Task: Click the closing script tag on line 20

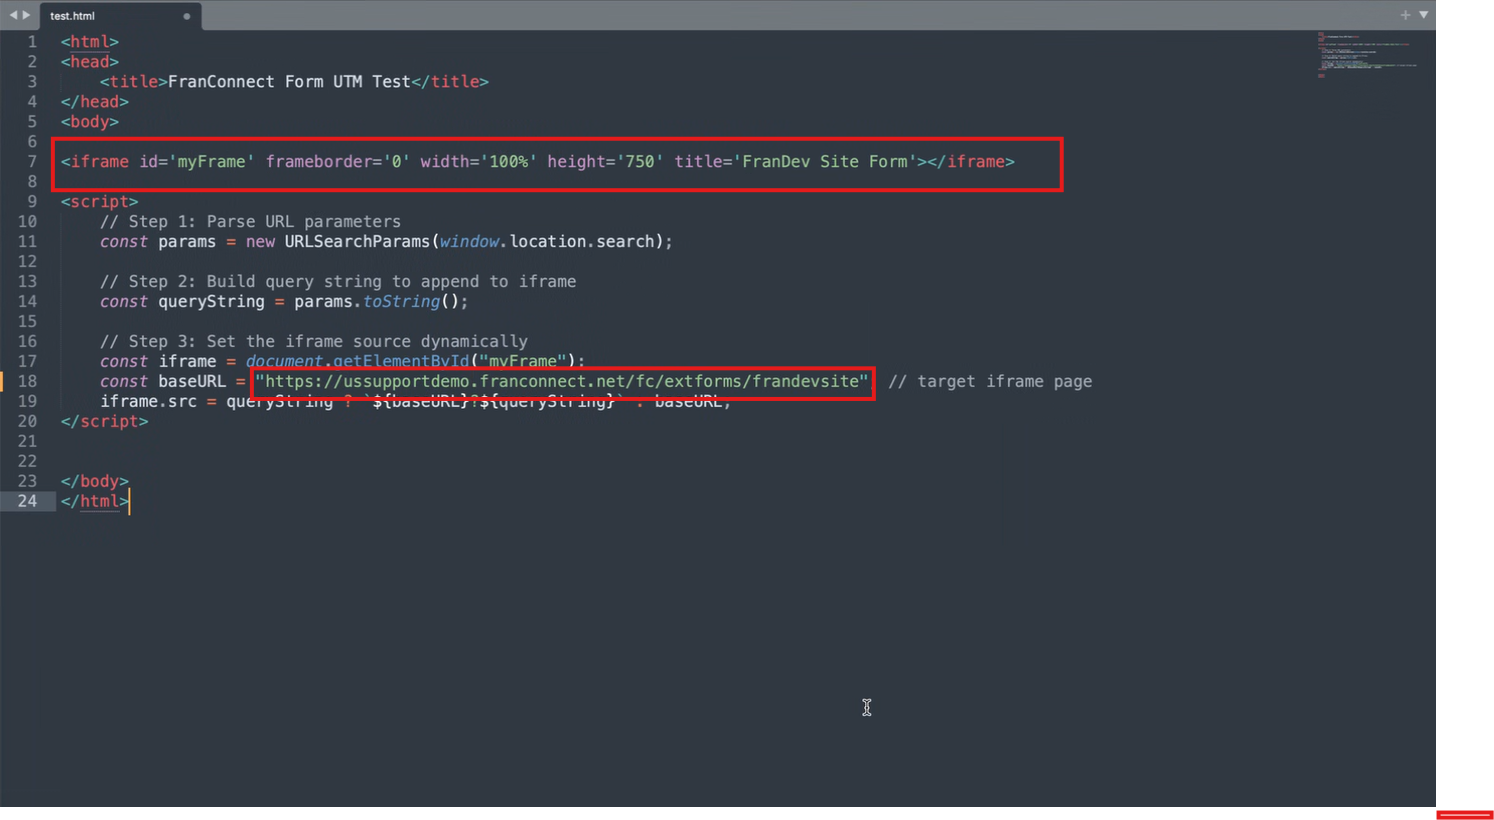Action: pos(104,421)
